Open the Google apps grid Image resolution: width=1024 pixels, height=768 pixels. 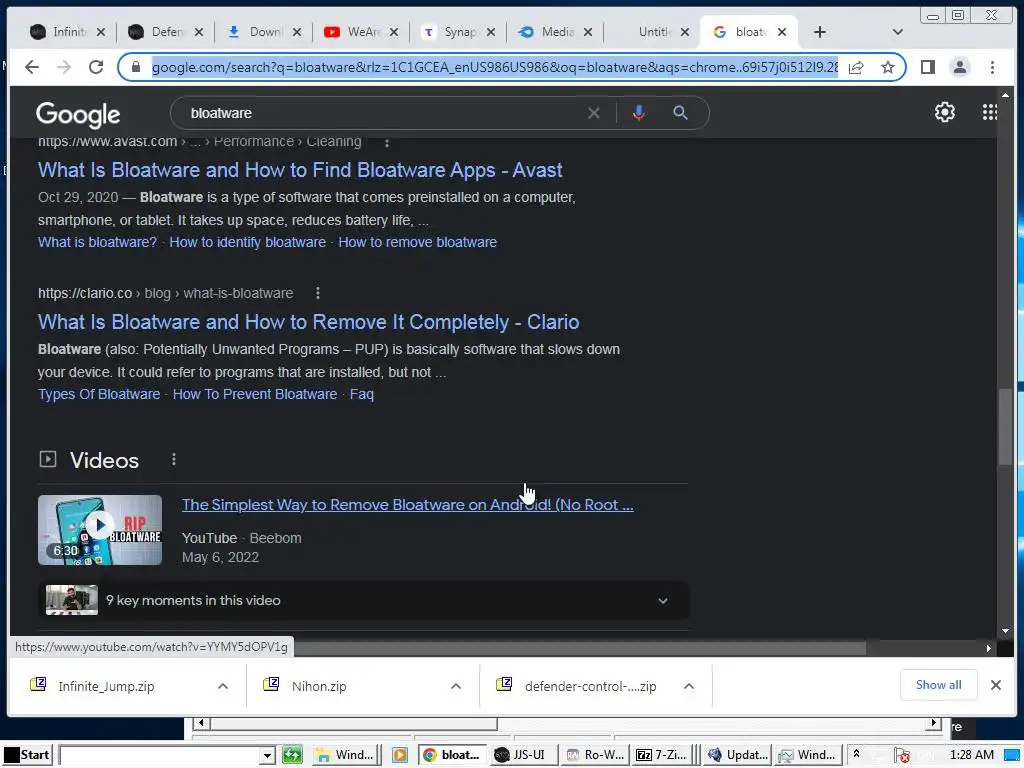coord(989,112)
